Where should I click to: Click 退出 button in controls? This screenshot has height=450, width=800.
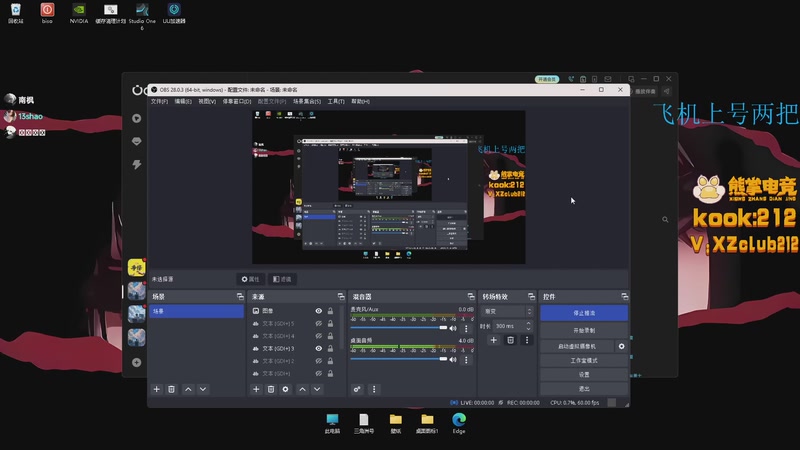point(584,389)
